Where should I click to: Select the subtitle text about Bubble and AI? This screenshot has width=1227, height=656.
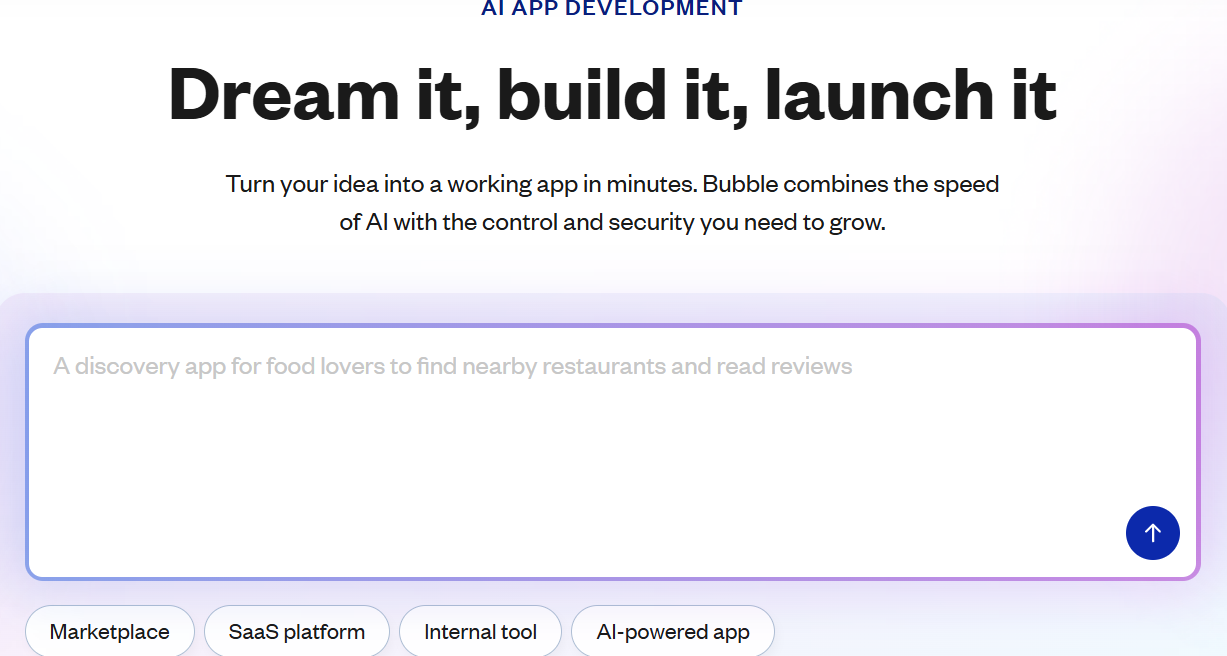coord(612,202)
